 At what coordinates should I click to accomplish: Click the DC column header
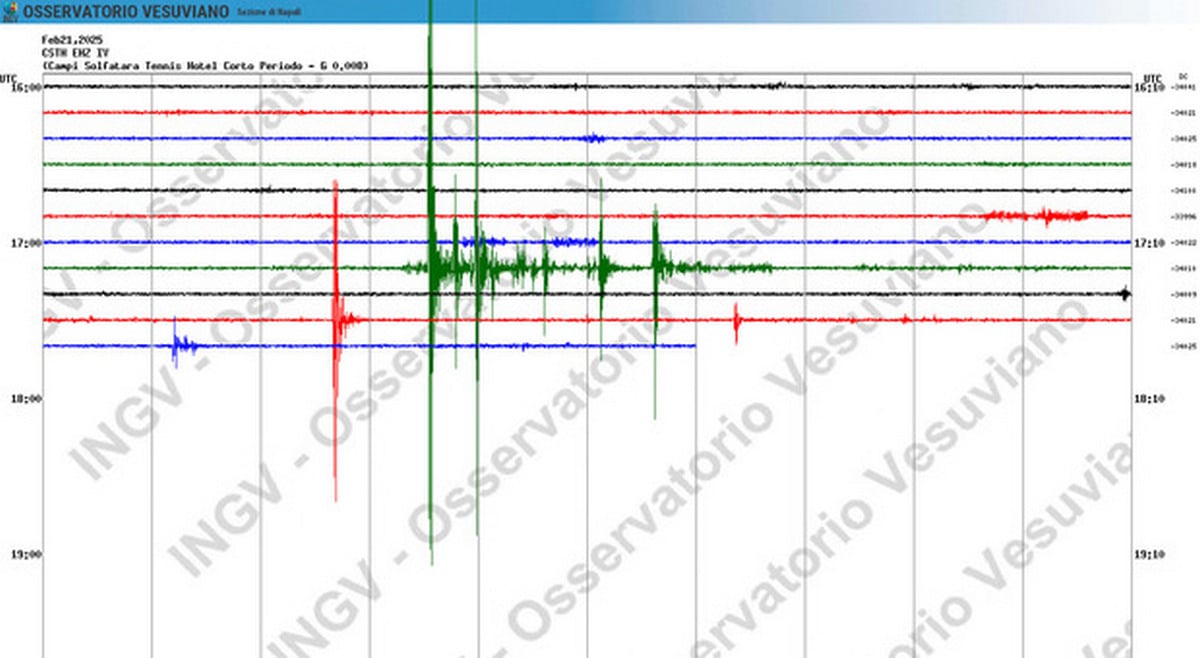point(1183,76)
